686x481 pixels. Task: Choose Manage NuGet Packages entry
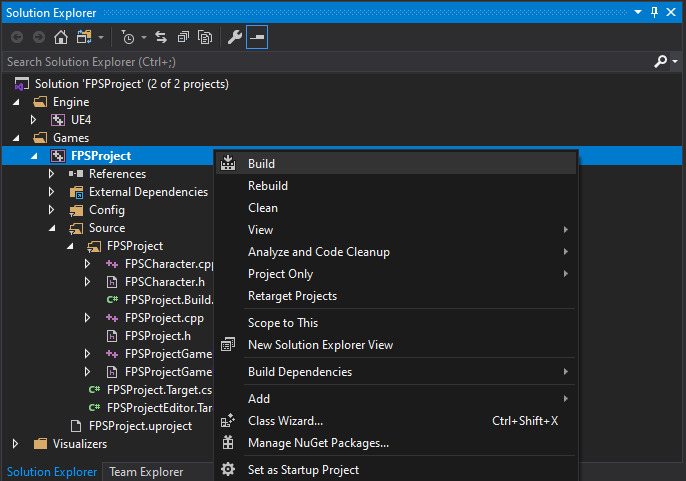tap(396, 442)
